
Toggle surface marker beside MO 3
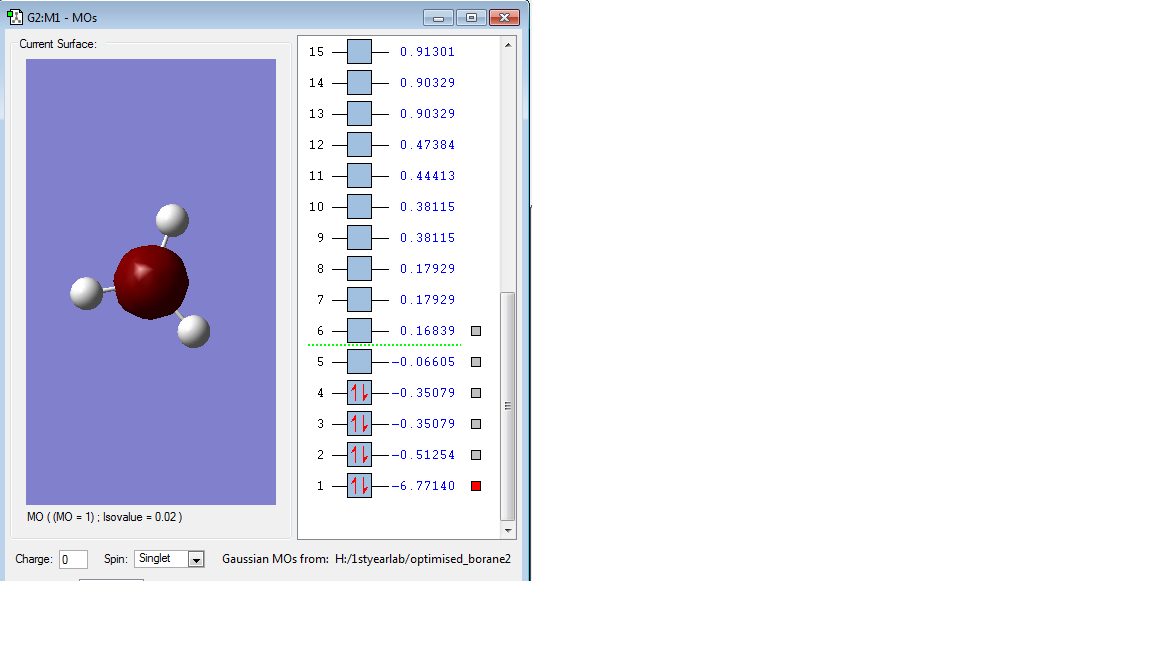[x=476, y=423]
